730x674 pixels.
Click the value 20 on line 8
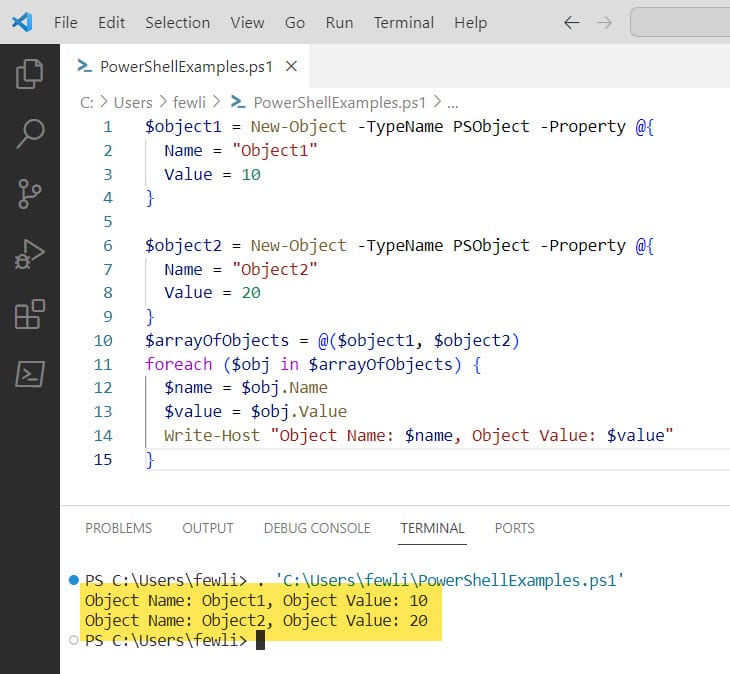[x=251, y=293]
